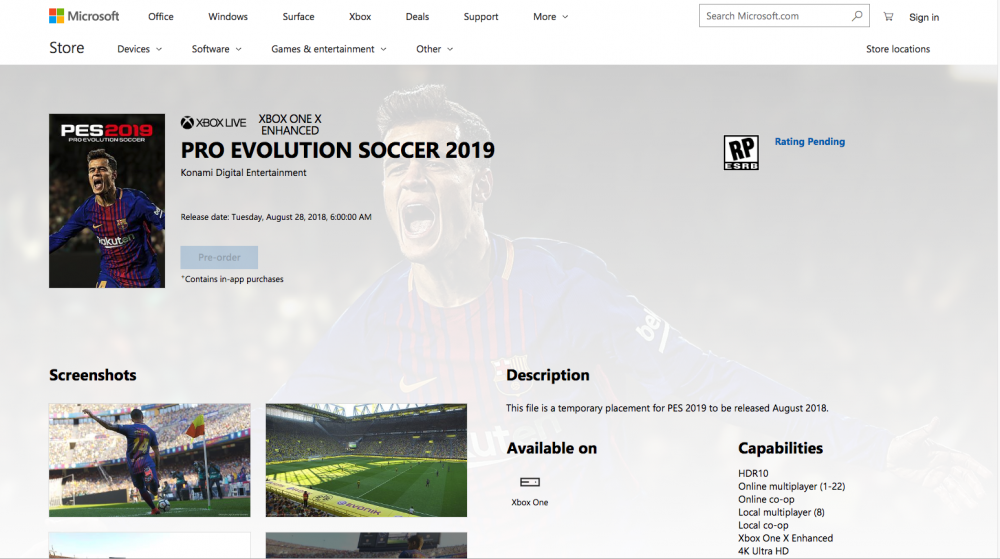
Task: Open the stadium screenshot thumbnail
Action: pyautogui.click(x=366, y=460)
